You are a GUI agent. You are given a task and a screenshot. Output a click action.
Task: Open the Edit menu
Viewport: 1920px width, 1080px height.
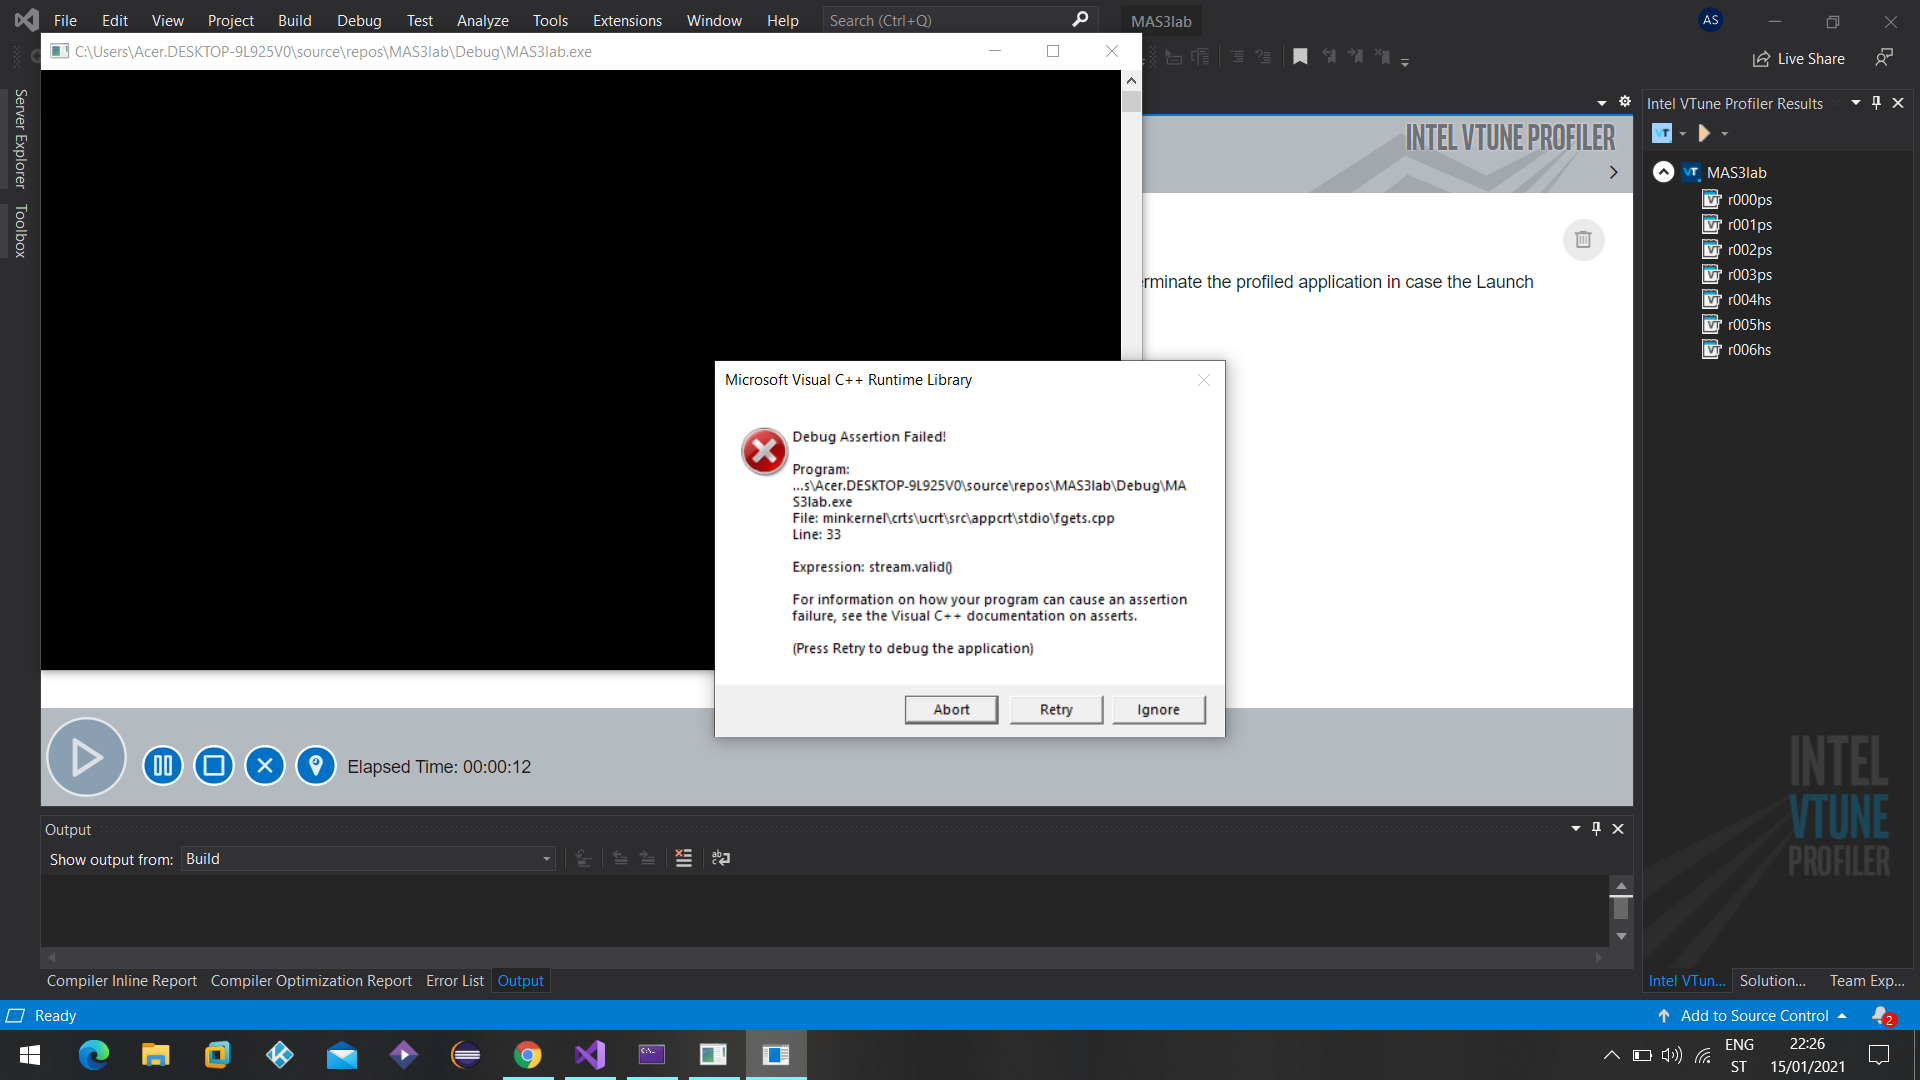coord(115,20)
